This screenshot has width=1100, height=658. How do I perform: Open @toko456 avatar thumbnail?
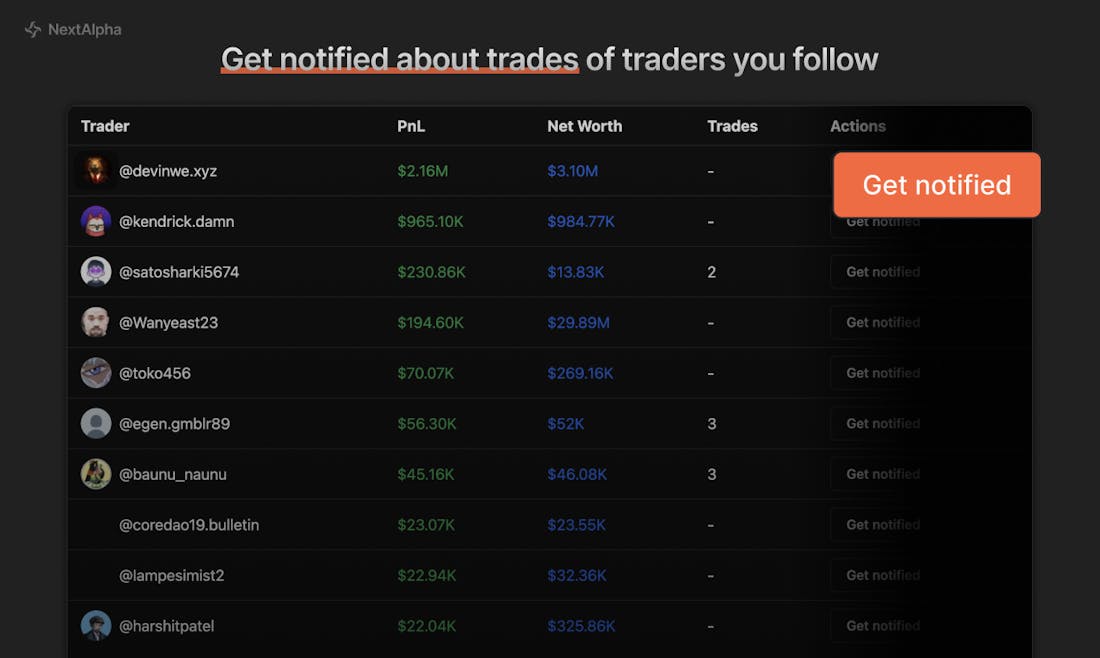(96, 373)
